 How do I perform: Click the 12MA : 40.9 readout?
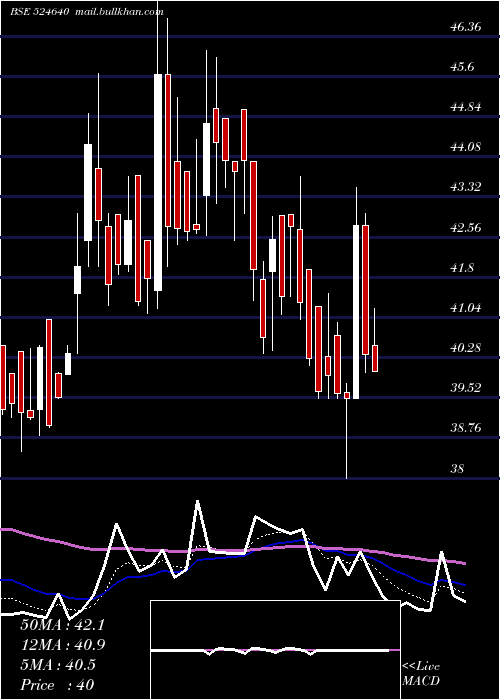tap(62, 645)
